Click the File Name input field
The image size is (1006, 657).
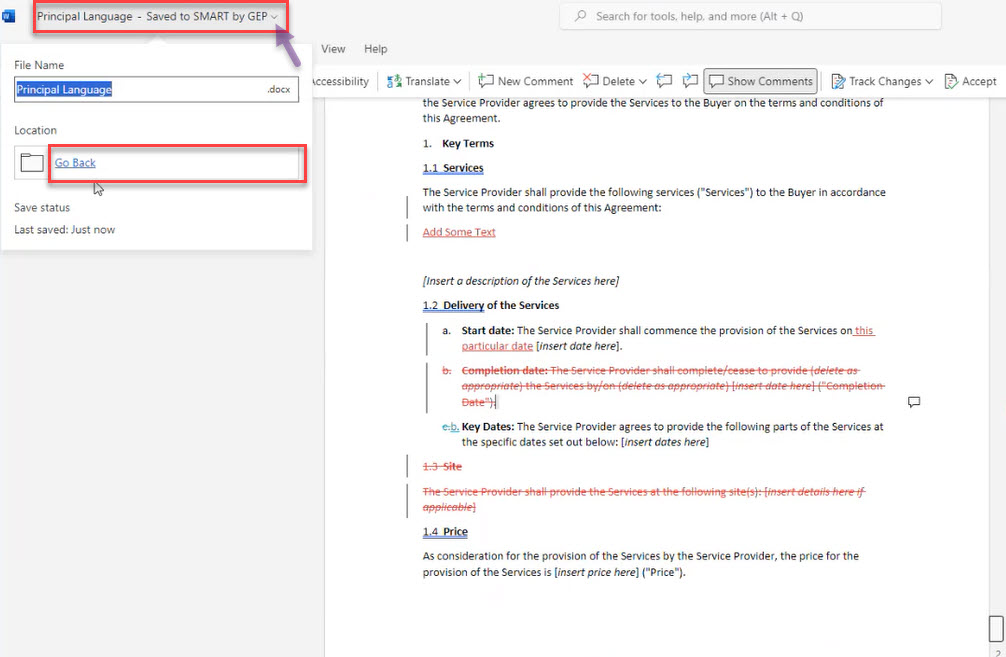[x=140, y=89]
